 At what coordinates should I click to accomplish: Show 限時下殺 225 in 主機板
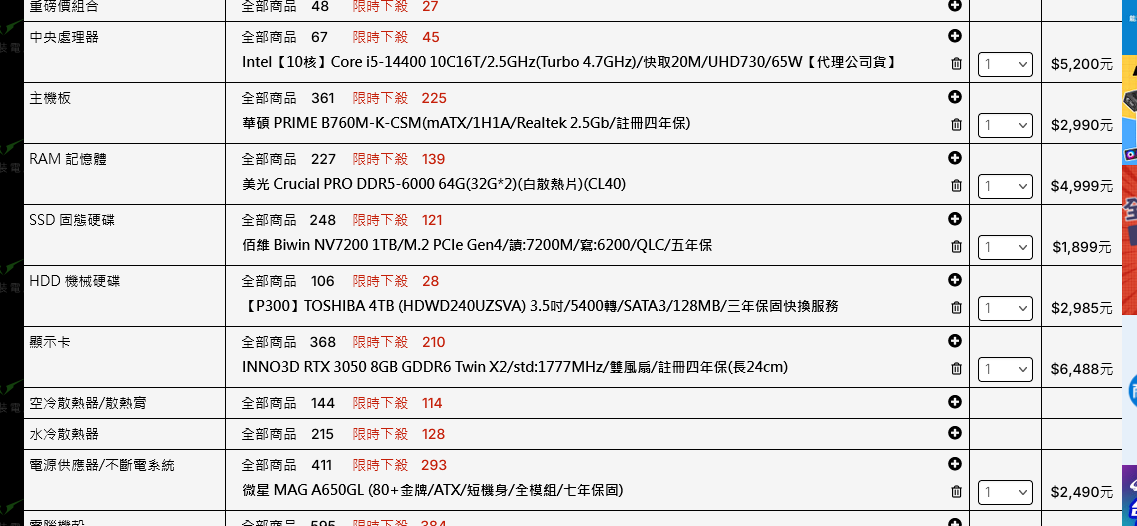[400, 98]
